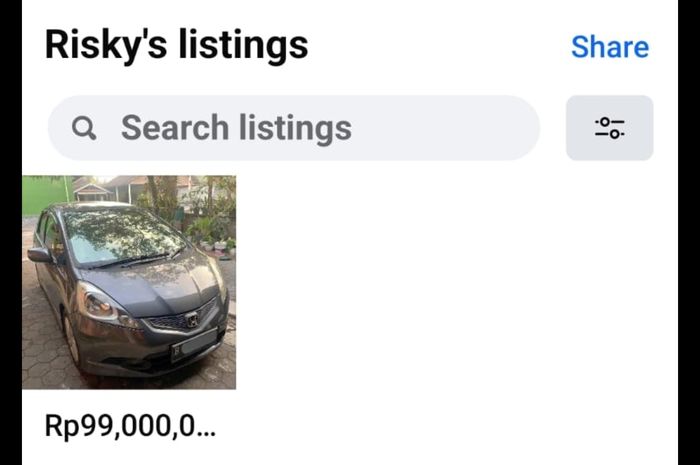View the car listing thumbnail
The width and height of the screenshot is (700, 465).
coord(129,282)
